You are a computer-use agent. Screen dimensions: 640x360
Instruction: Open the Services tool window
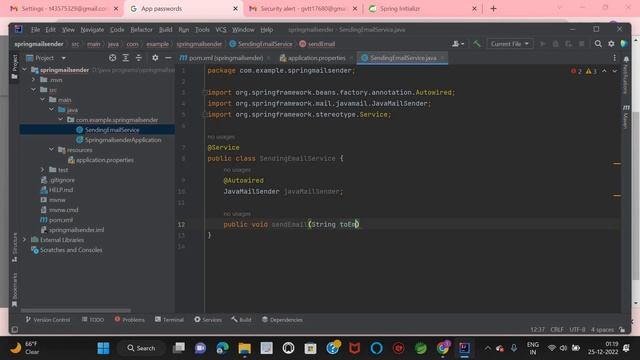(x=208, y=320)
